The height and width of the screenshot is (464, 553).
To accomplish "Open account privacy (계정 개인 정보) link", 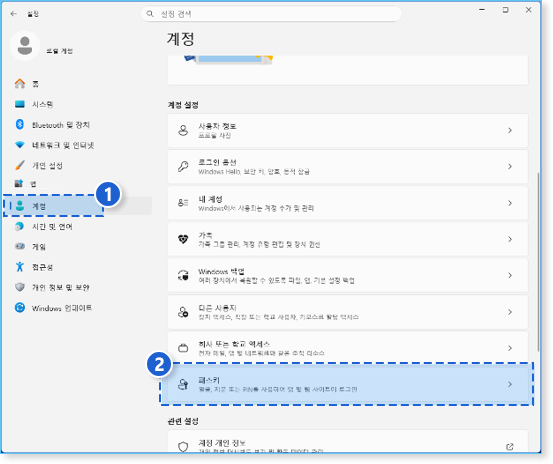I will tap(347, 441).
